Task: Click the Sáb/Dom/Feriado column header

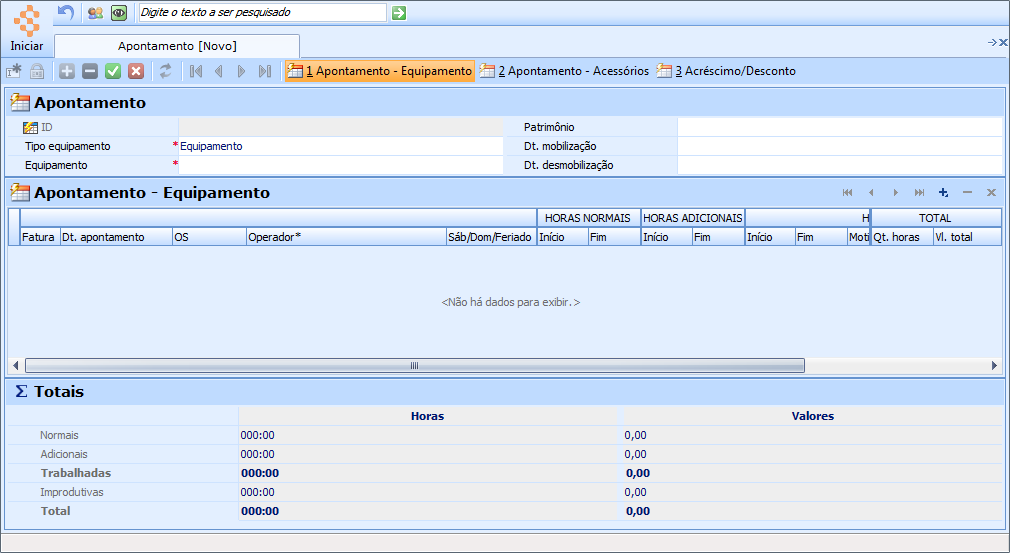Action: 491,237
